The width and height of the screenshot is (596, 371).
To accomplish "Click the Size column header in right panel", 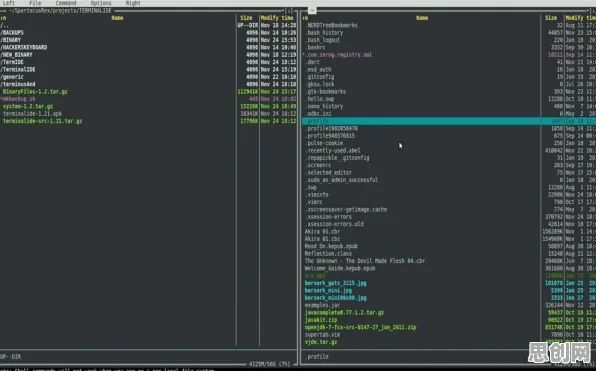I will (551, 18).
